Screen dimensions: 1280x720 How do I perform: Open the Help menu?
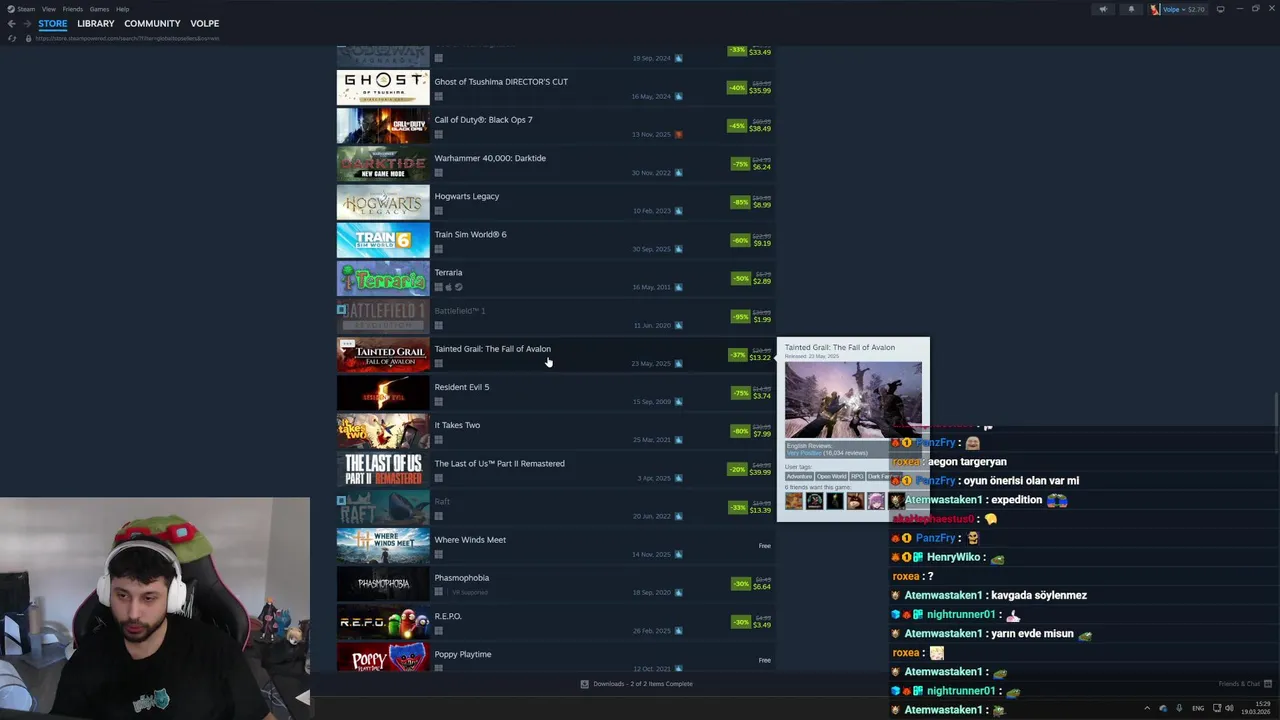tap(122, 9)
